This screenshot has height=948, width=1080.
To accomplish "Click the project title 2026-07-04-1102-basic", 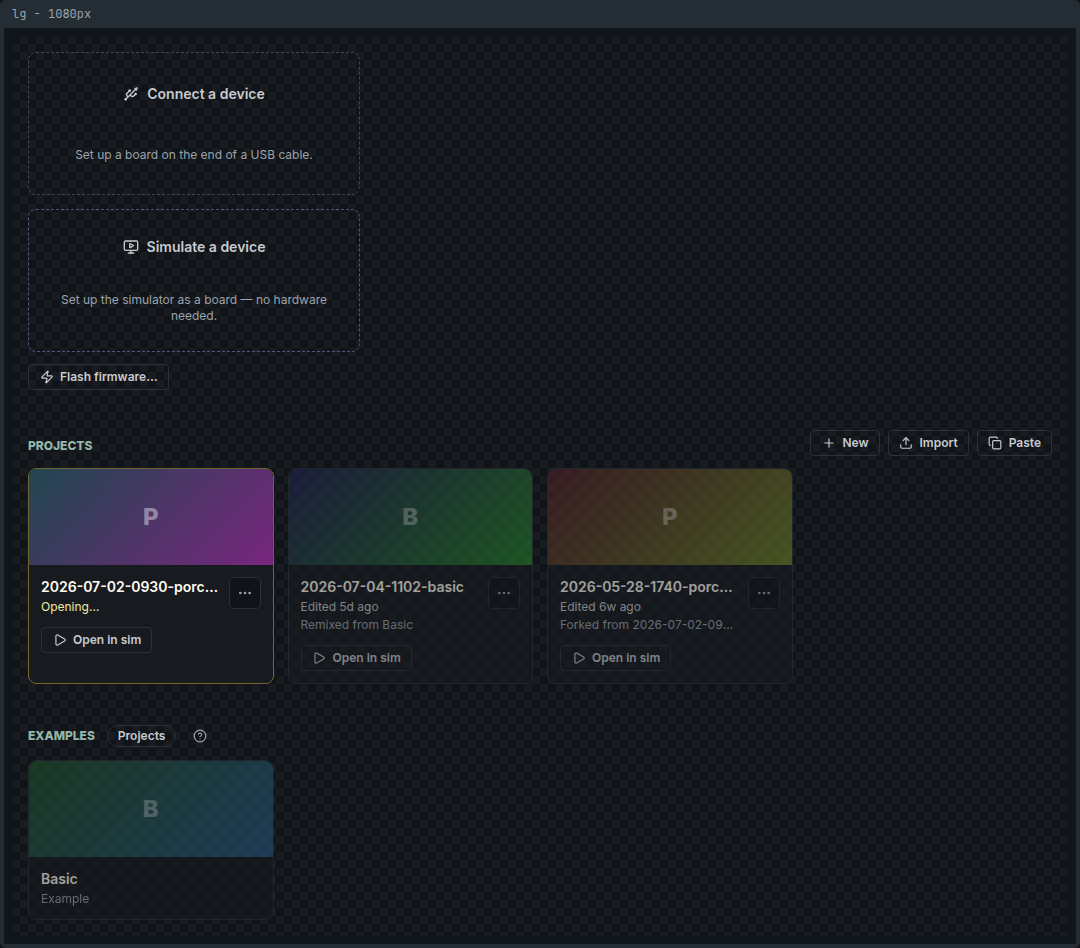I will point(382,587).
